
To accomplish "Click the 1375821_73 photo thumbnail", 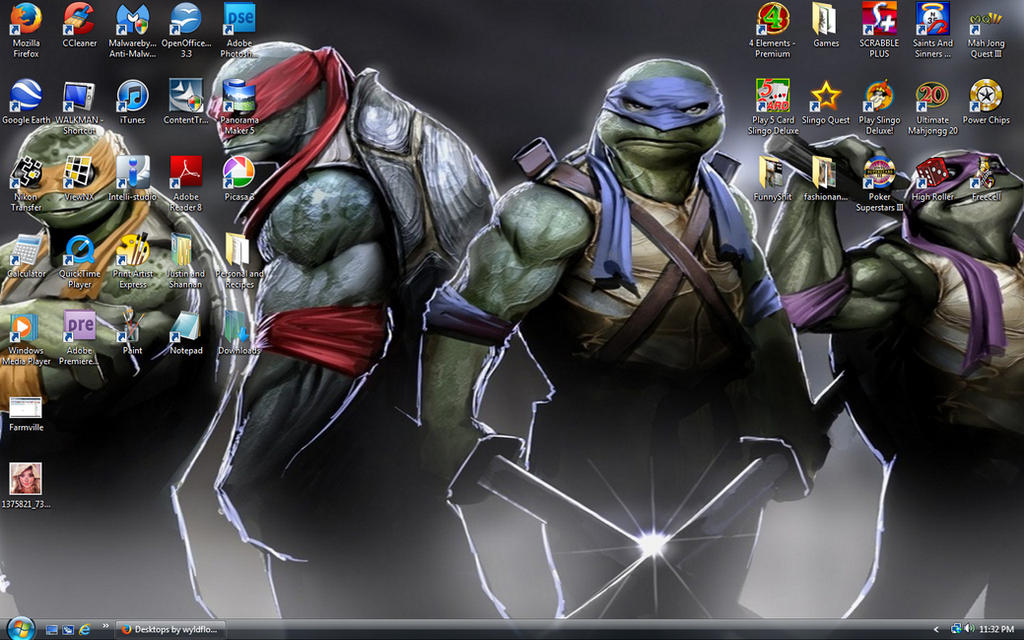I will (x=26, y=479).
